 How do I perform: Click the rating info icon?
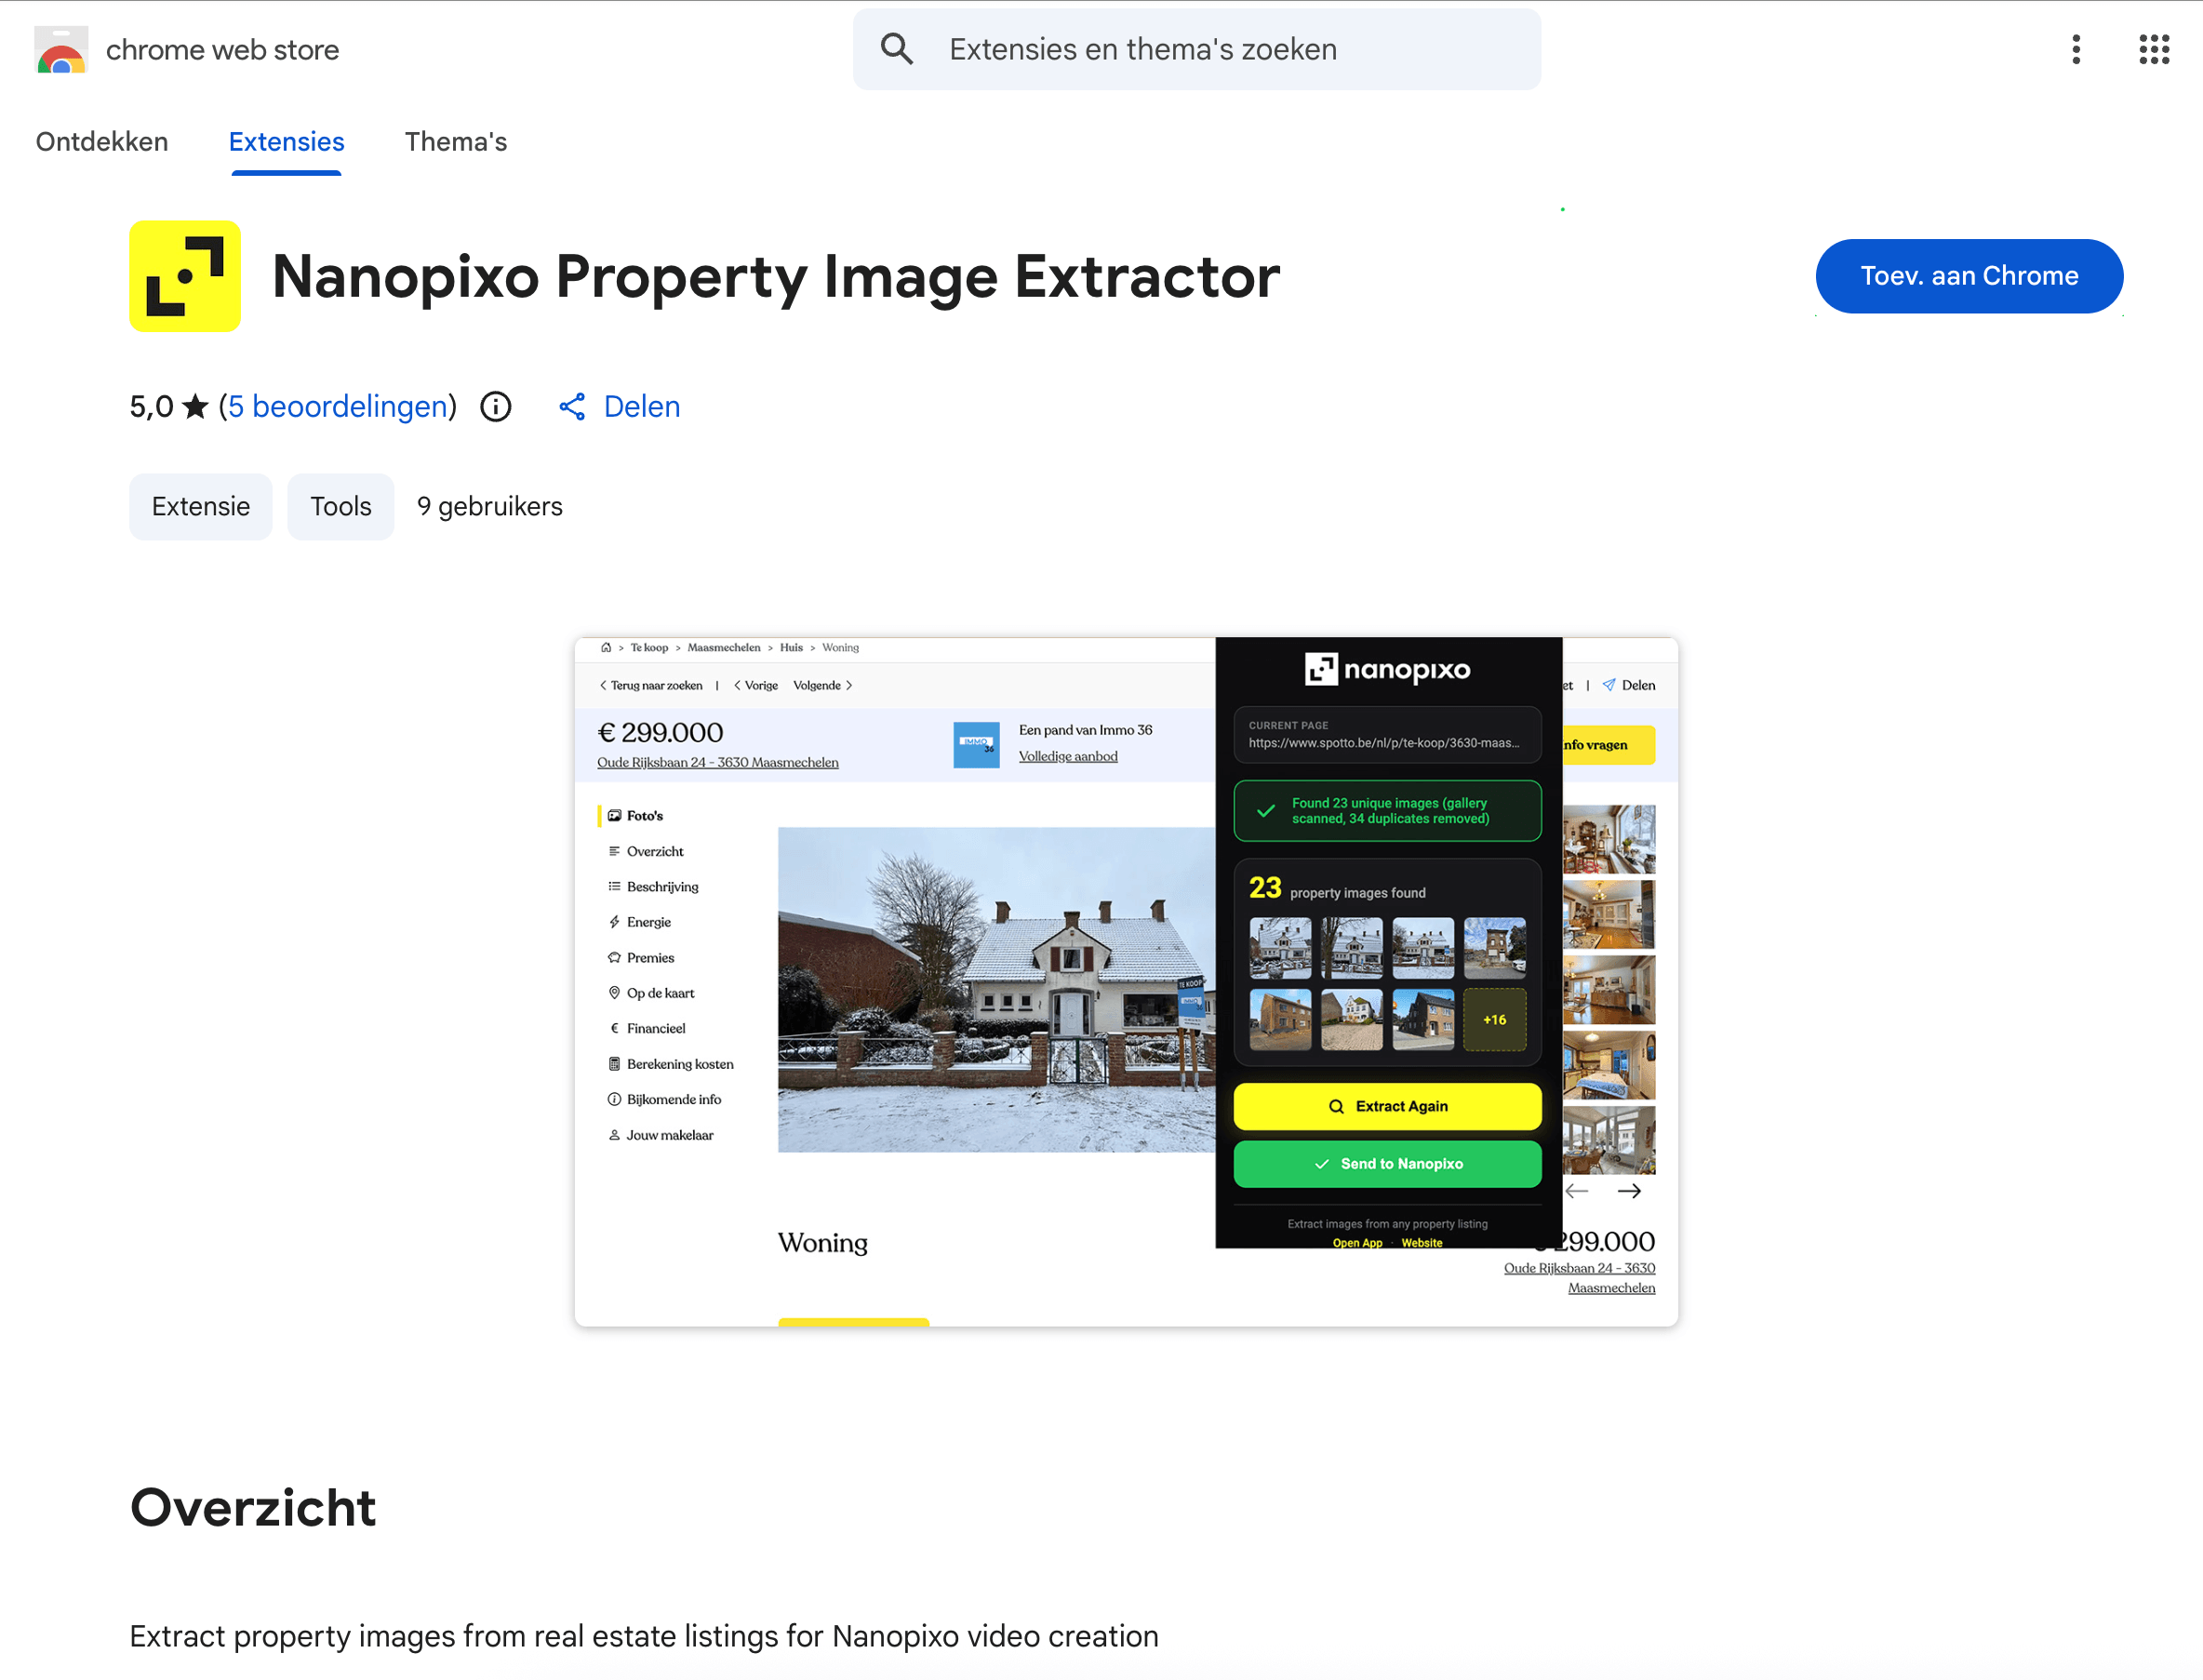point(495,407)
